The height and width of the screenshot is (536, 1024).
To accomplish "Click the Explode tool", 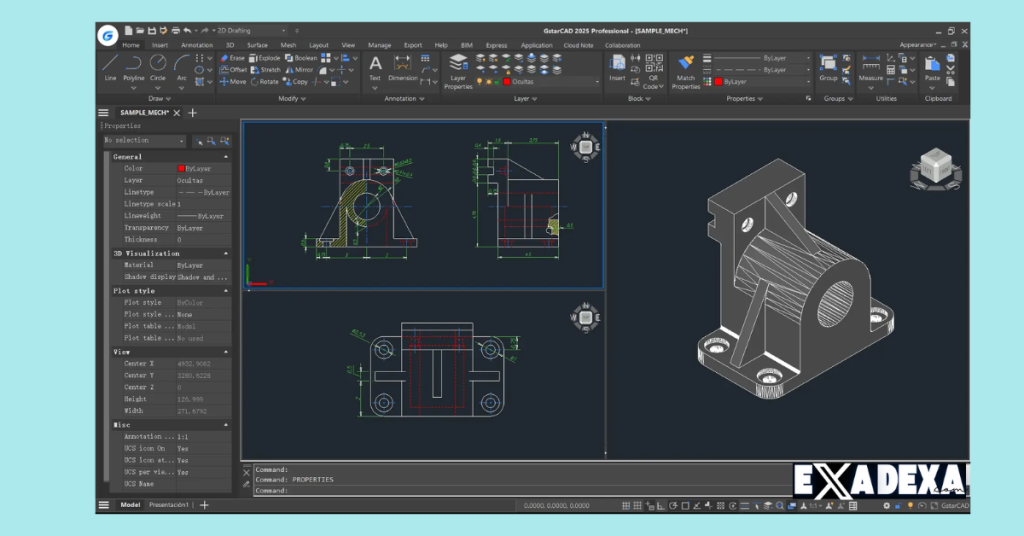I will 264,58.
